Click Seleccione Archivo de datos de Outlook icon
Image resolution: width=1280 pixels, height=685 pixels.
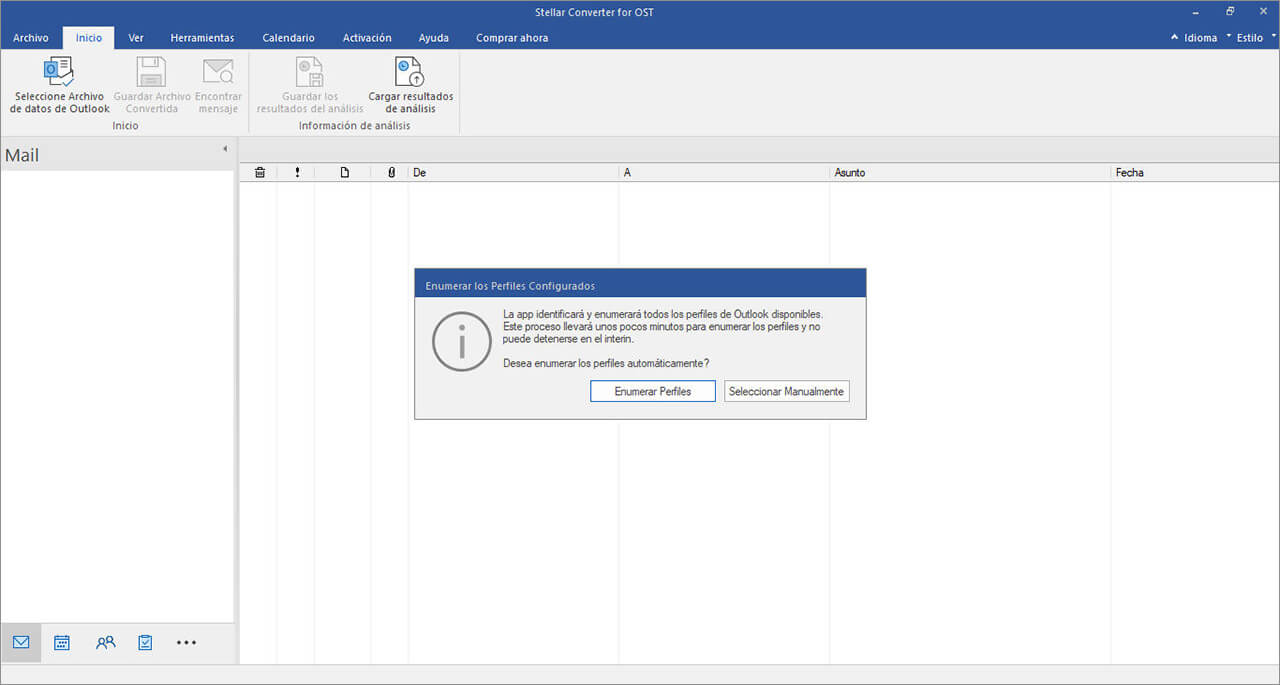coord(59,73)
